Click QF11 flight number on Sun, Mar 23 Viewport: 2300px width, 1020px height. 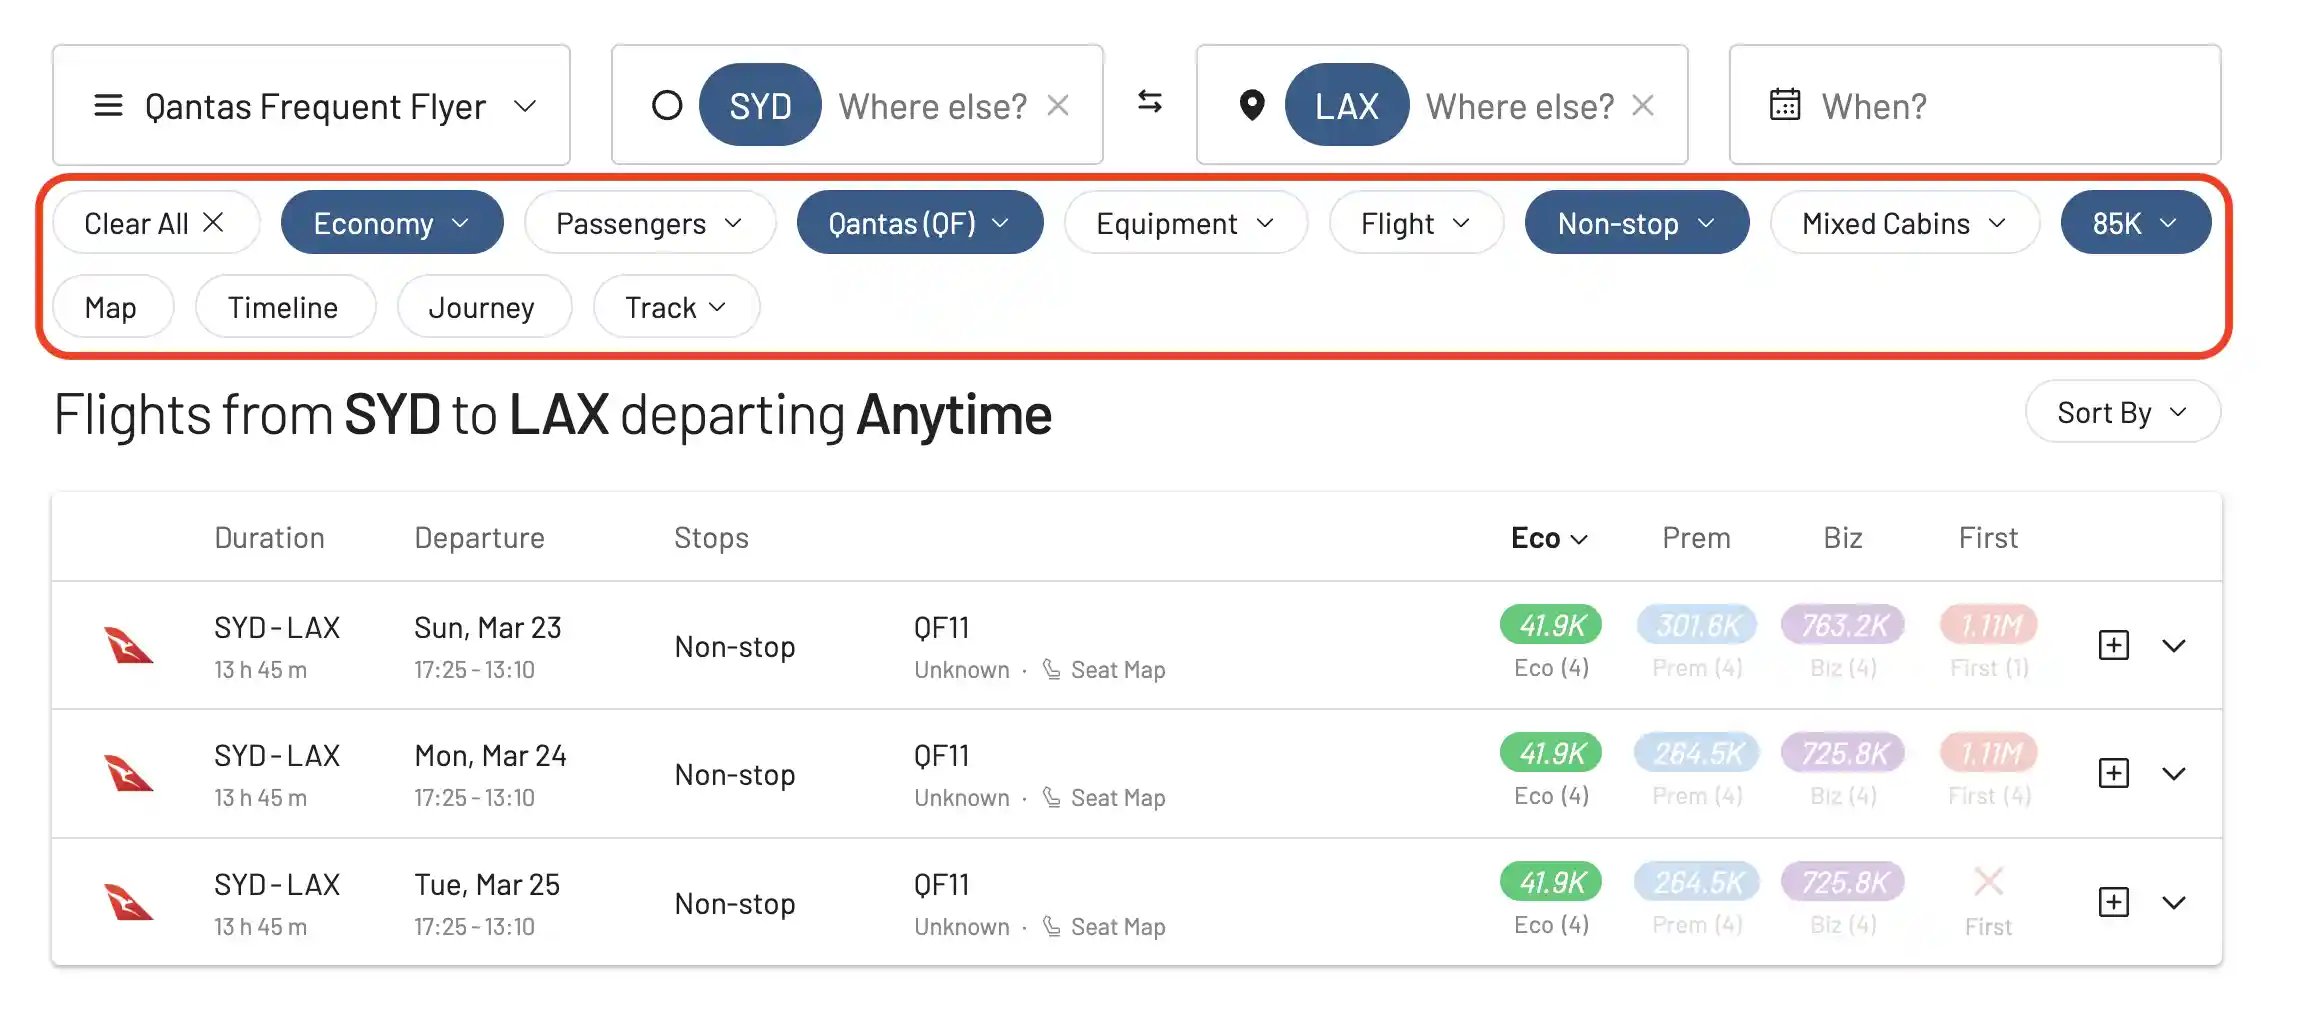(941, 628)
